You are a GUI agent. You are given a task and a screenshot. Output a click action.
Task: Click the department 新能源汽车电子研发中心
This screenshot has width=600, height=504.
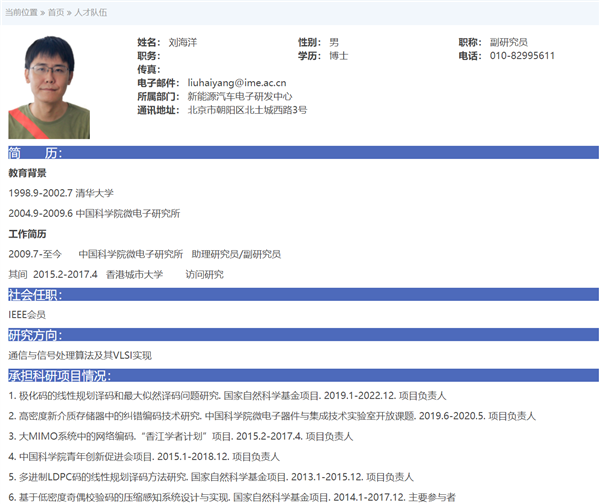coord(240,96)
